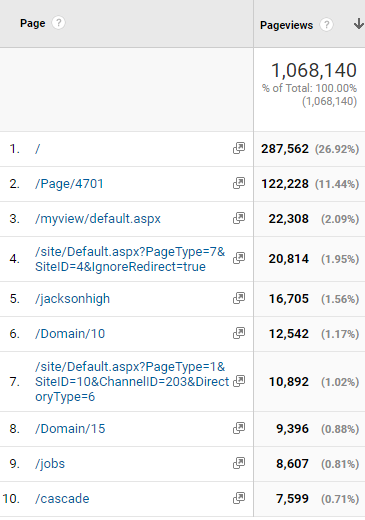This screenshot has width=365, height=520.
Task: Open help tooltip icon beside Page header
Action: click(58, 23)
